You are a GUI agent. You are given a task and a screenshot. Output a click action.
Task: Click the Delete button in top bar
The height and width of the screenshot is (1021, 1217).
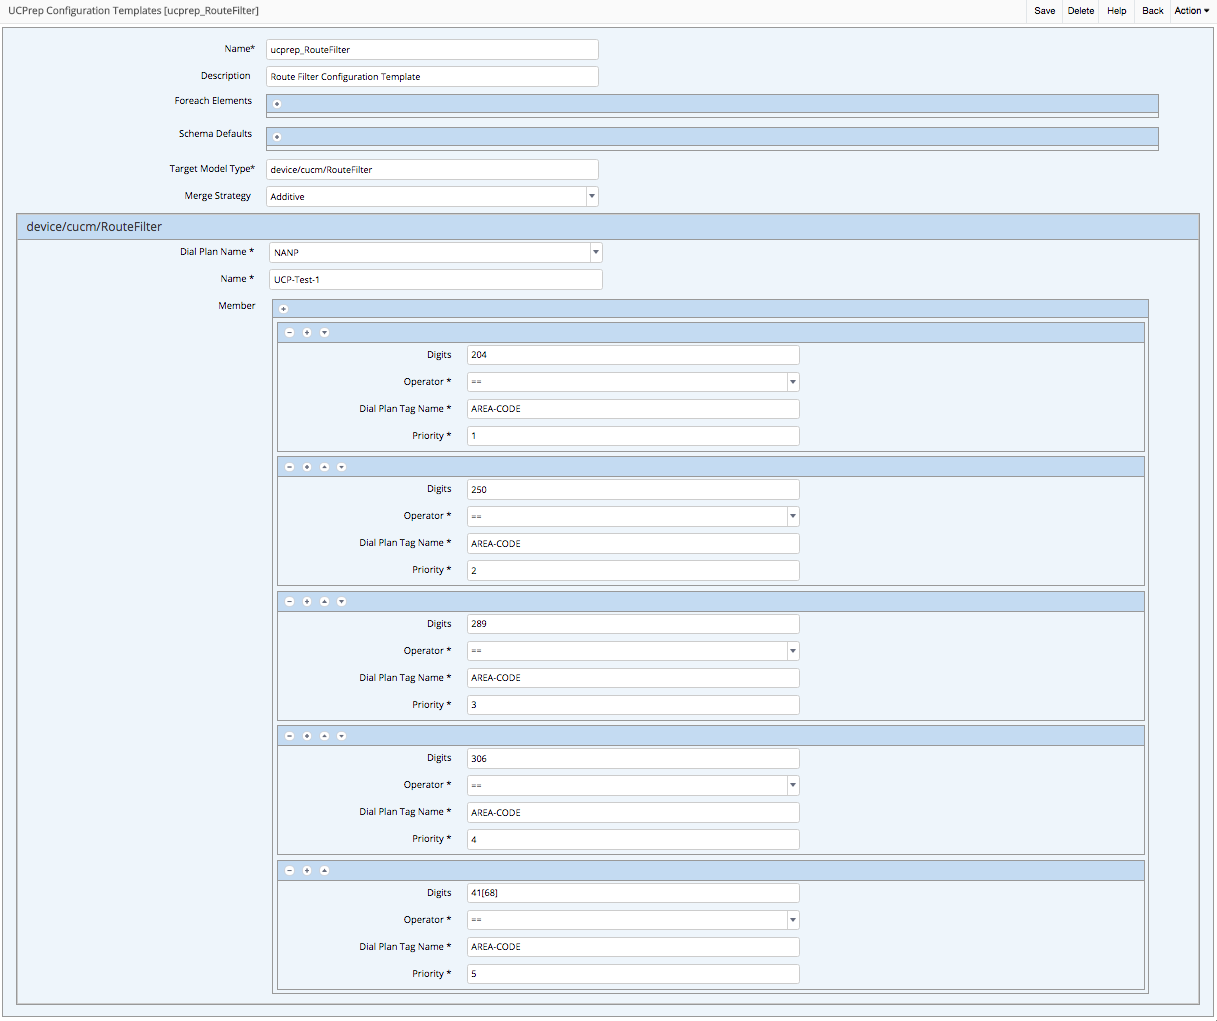pos(1081,11)
